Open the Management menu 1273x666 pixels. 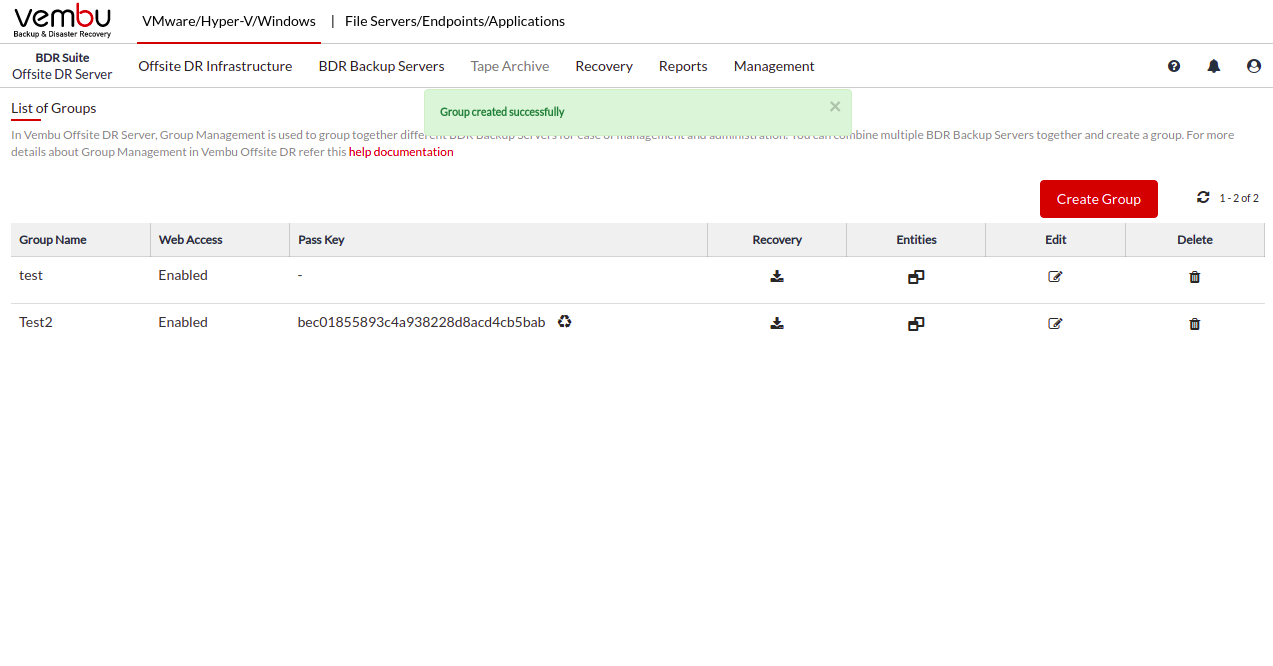click(x=774, y=66)
